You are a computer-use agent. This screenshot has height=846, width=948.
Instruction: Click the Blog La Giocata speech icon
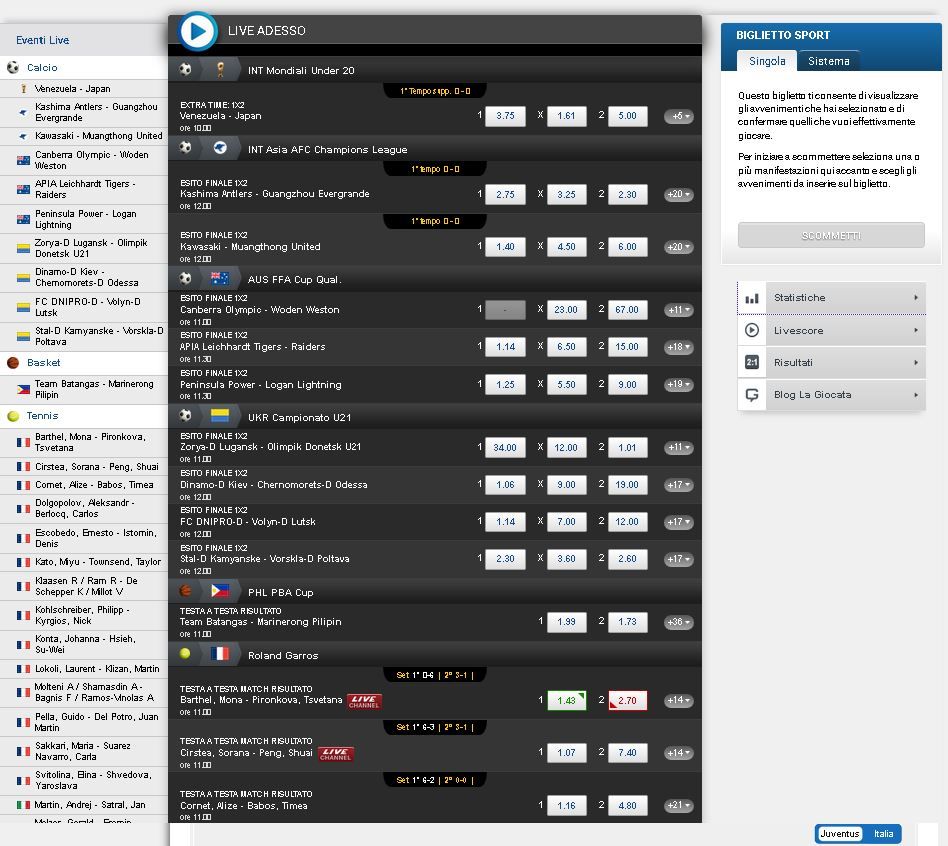pos(752,395)
